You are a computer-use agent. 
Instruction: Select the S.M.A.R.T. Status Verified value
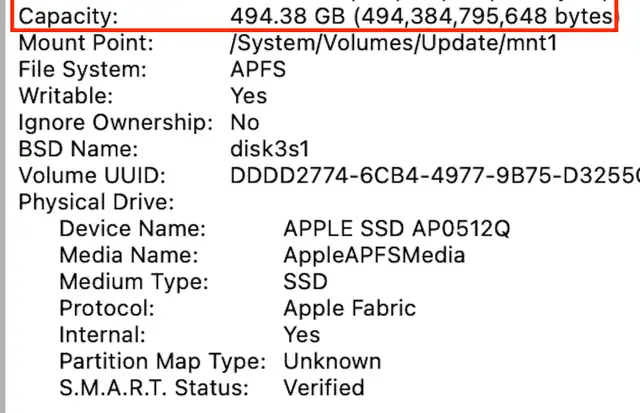tap(324, 387)
